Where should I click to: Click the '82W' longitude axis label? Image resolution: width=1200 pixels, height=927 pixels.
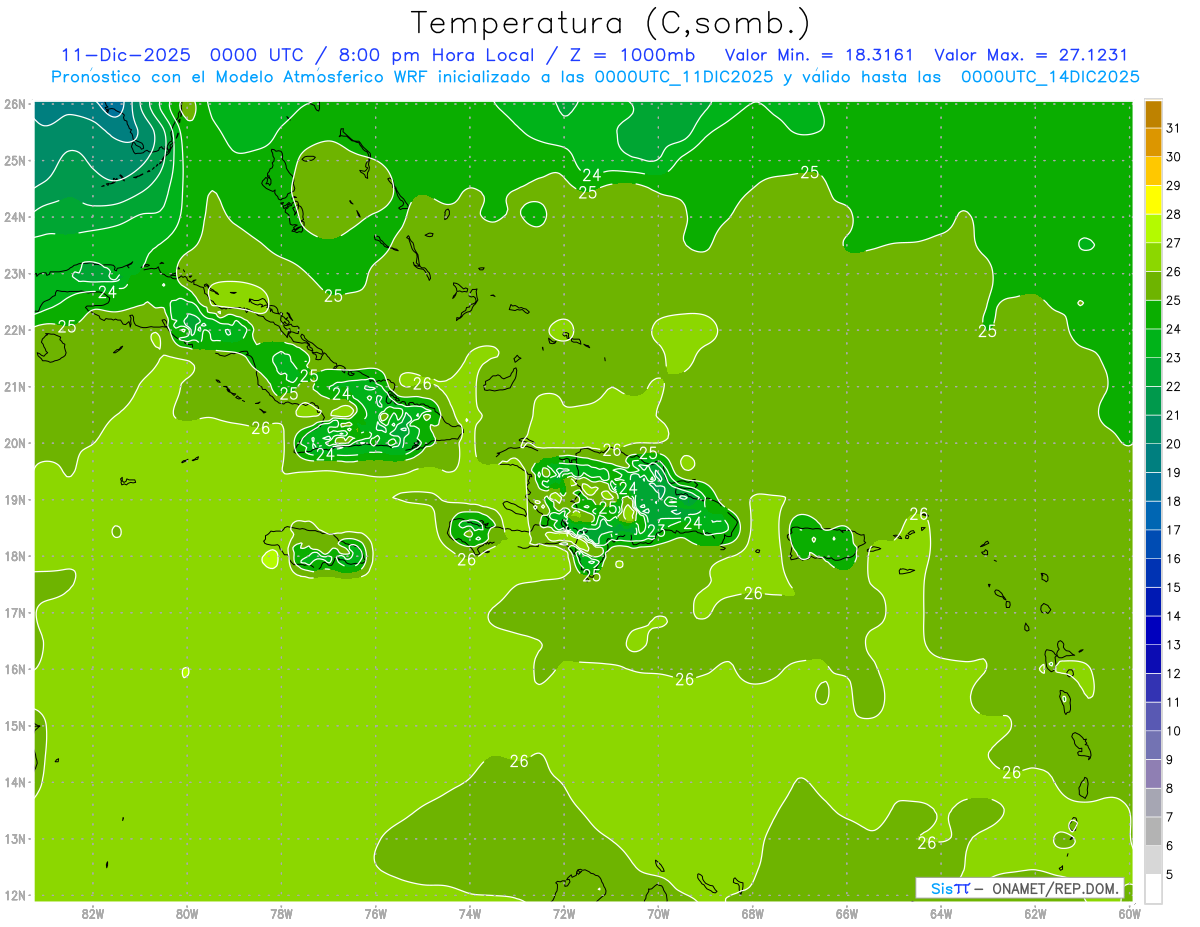(x=93, y=912)
